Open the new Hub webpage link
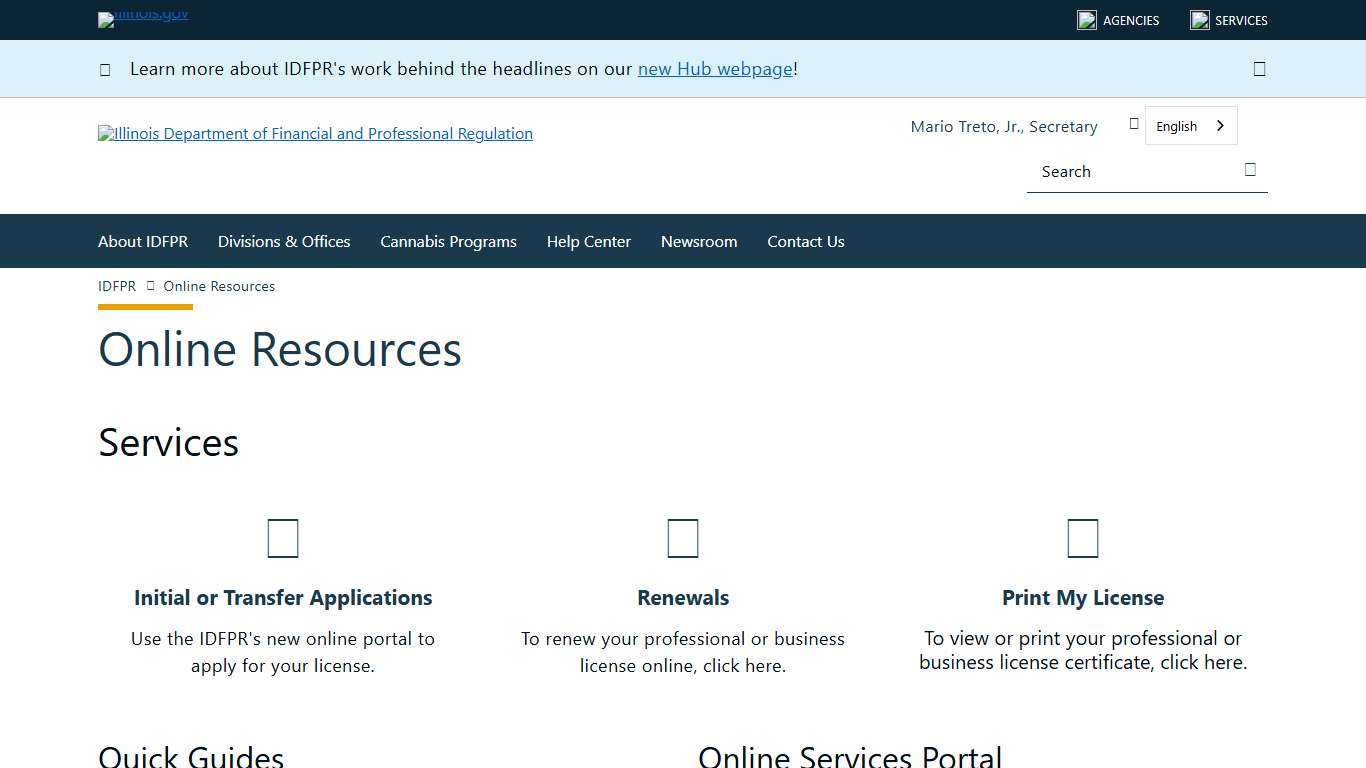The width and height of the screenshot is (1366, 768). (x=714, y=68)
